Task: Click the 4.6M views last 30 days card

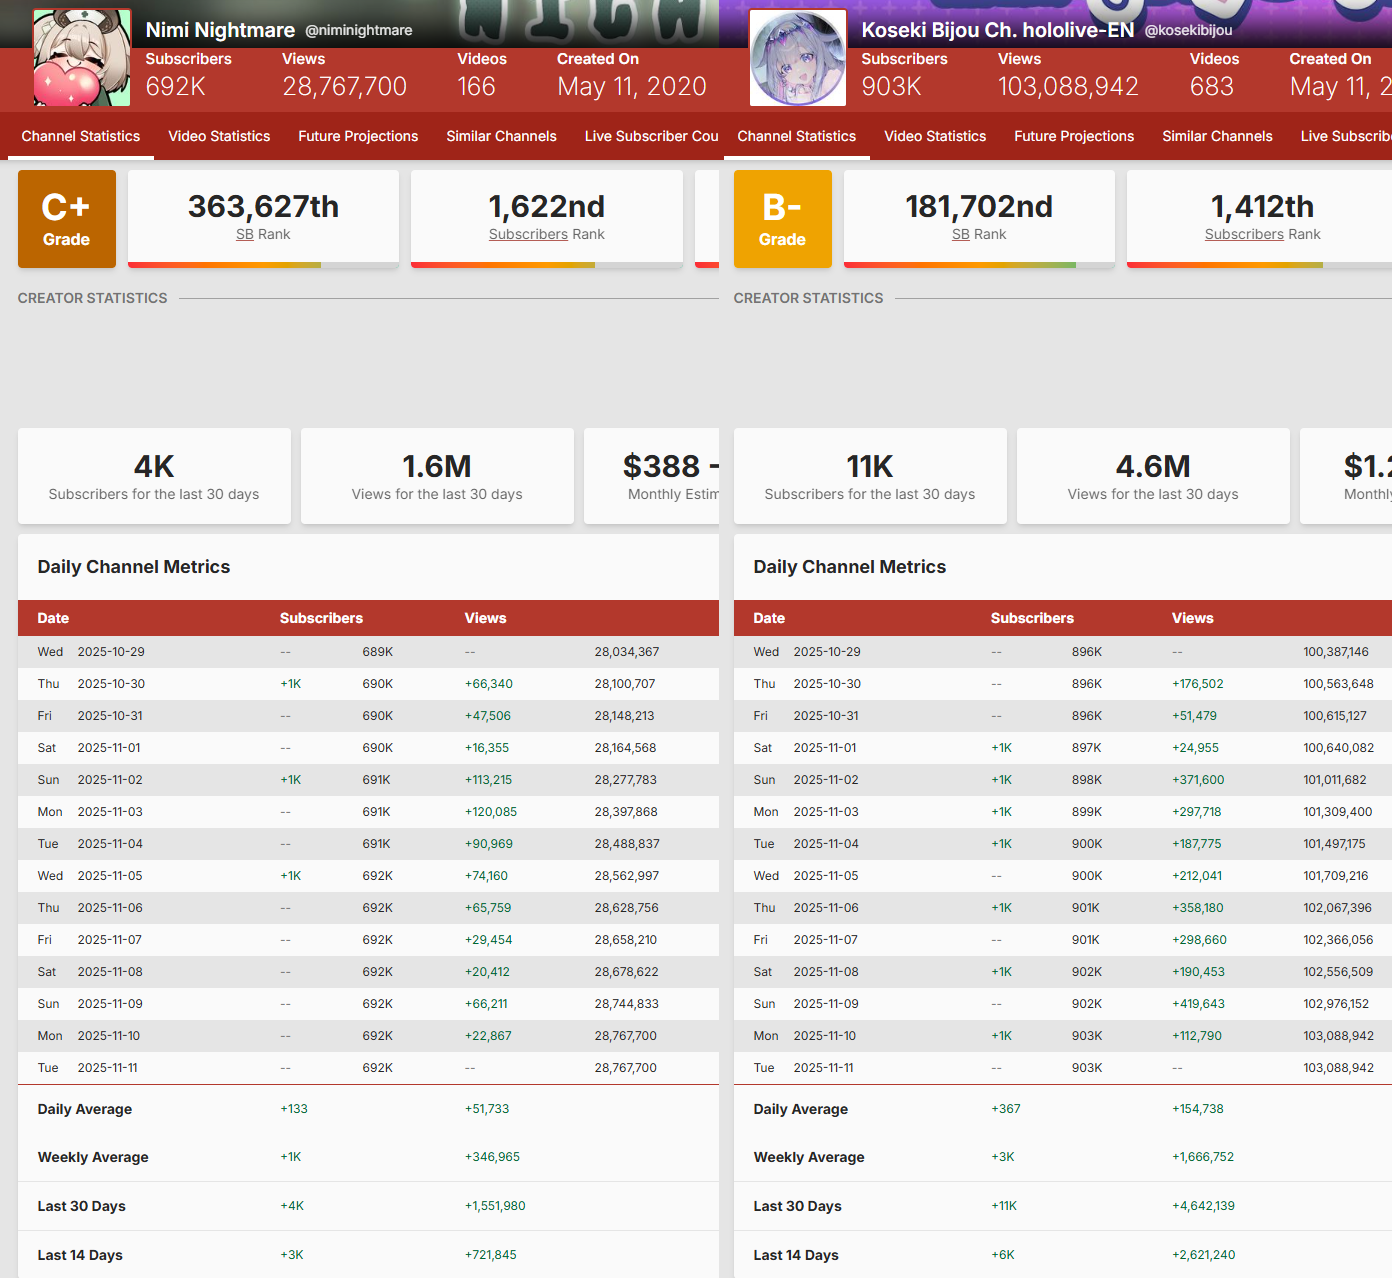Action: coord(1153,476)
